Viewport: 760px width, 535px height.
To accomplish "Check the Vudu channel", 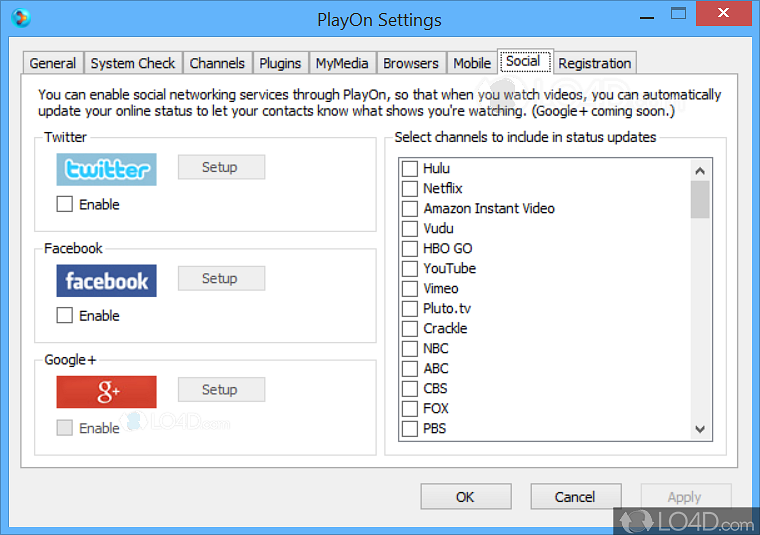I will pos(410,229).
